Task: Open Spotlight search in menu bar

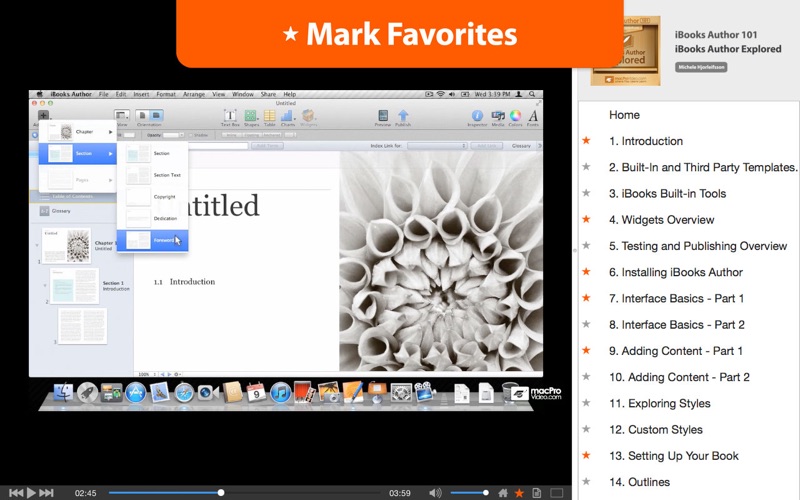Action: point(532,94)
